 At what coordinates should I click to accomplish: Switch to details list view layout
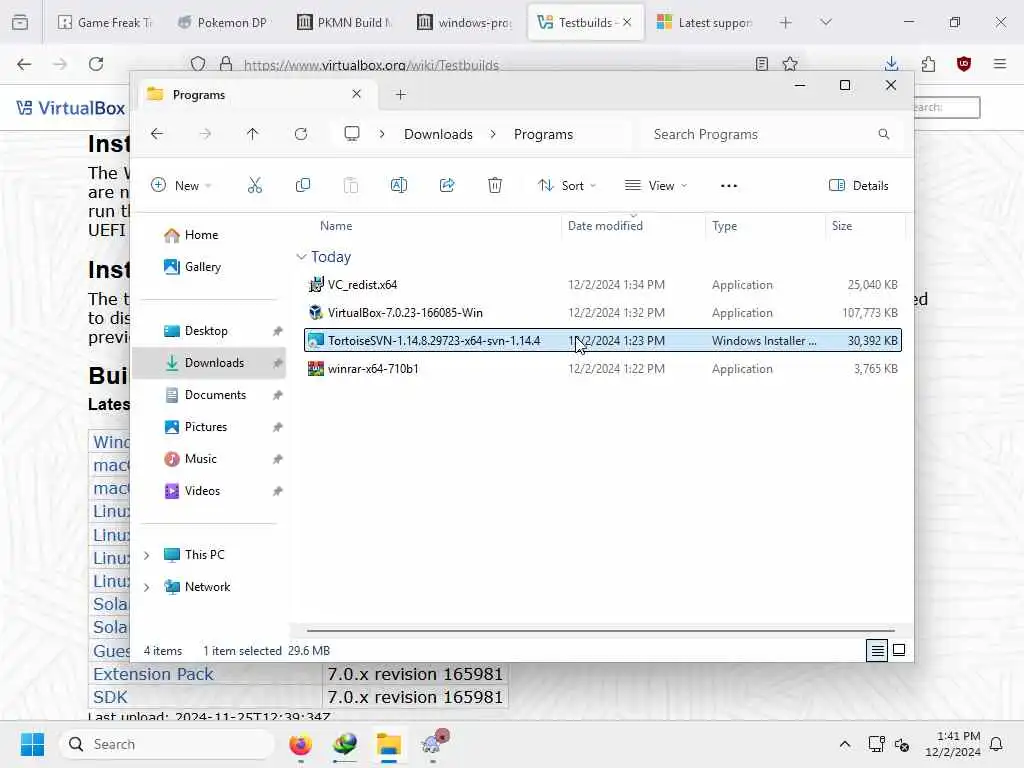(877, 650)
